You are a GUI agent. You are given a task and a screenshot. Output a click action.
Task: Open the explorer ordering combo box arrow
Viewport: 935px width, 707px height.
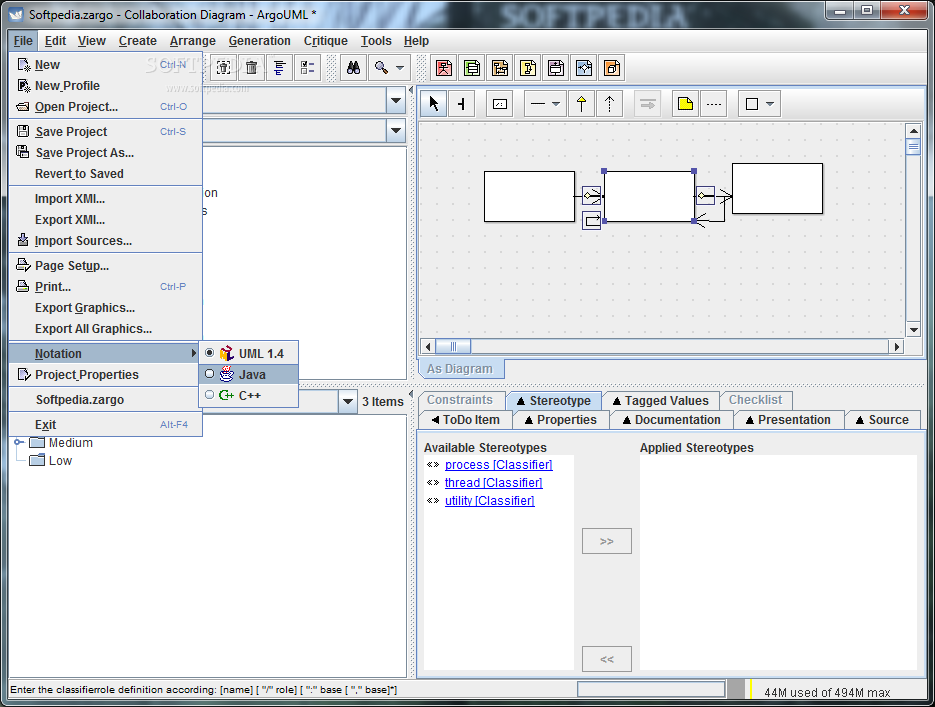point(396,130)
